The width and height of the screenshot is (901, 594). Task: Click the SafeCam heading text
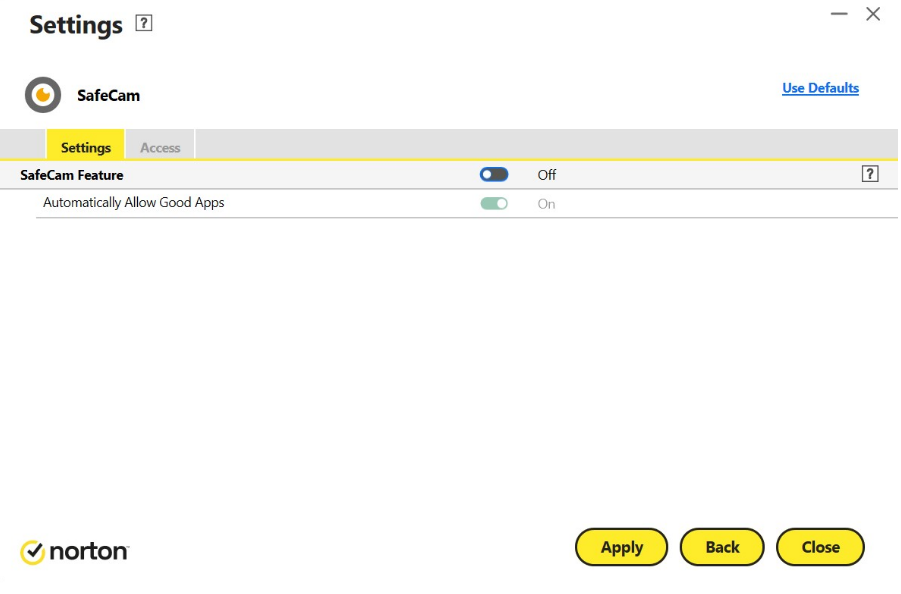click(109, 95)
